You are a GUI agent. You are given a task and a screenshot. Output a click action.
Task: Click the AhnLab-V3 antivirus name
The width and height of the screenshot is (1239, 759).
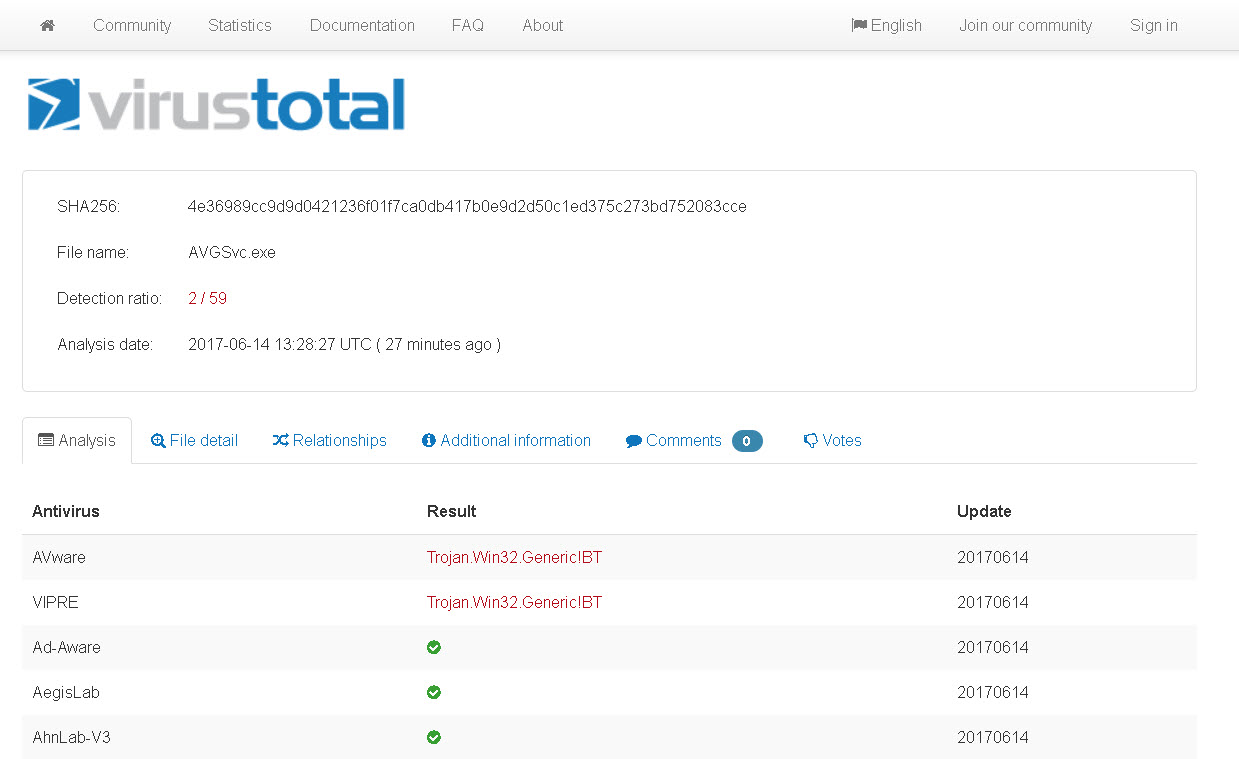point(71,737)
